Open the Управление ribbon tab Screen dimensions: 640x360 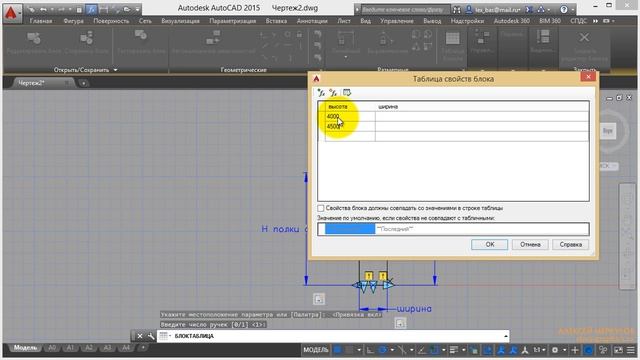pyautogui.click(x=397, y=21)
